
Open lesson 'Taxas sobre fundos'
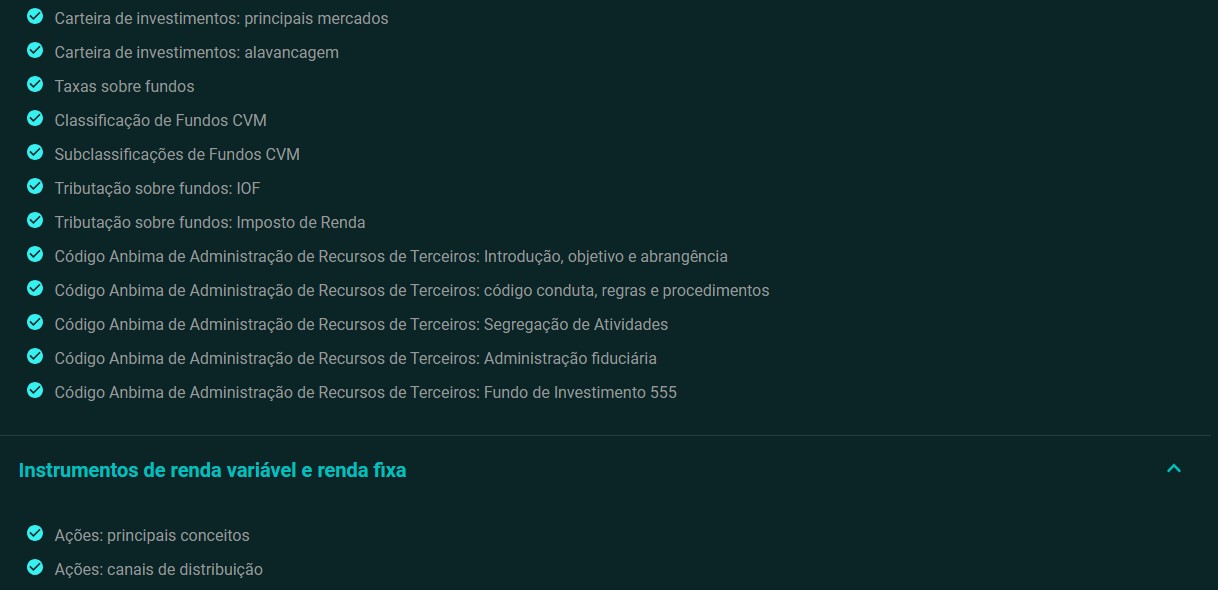(124, 86)
